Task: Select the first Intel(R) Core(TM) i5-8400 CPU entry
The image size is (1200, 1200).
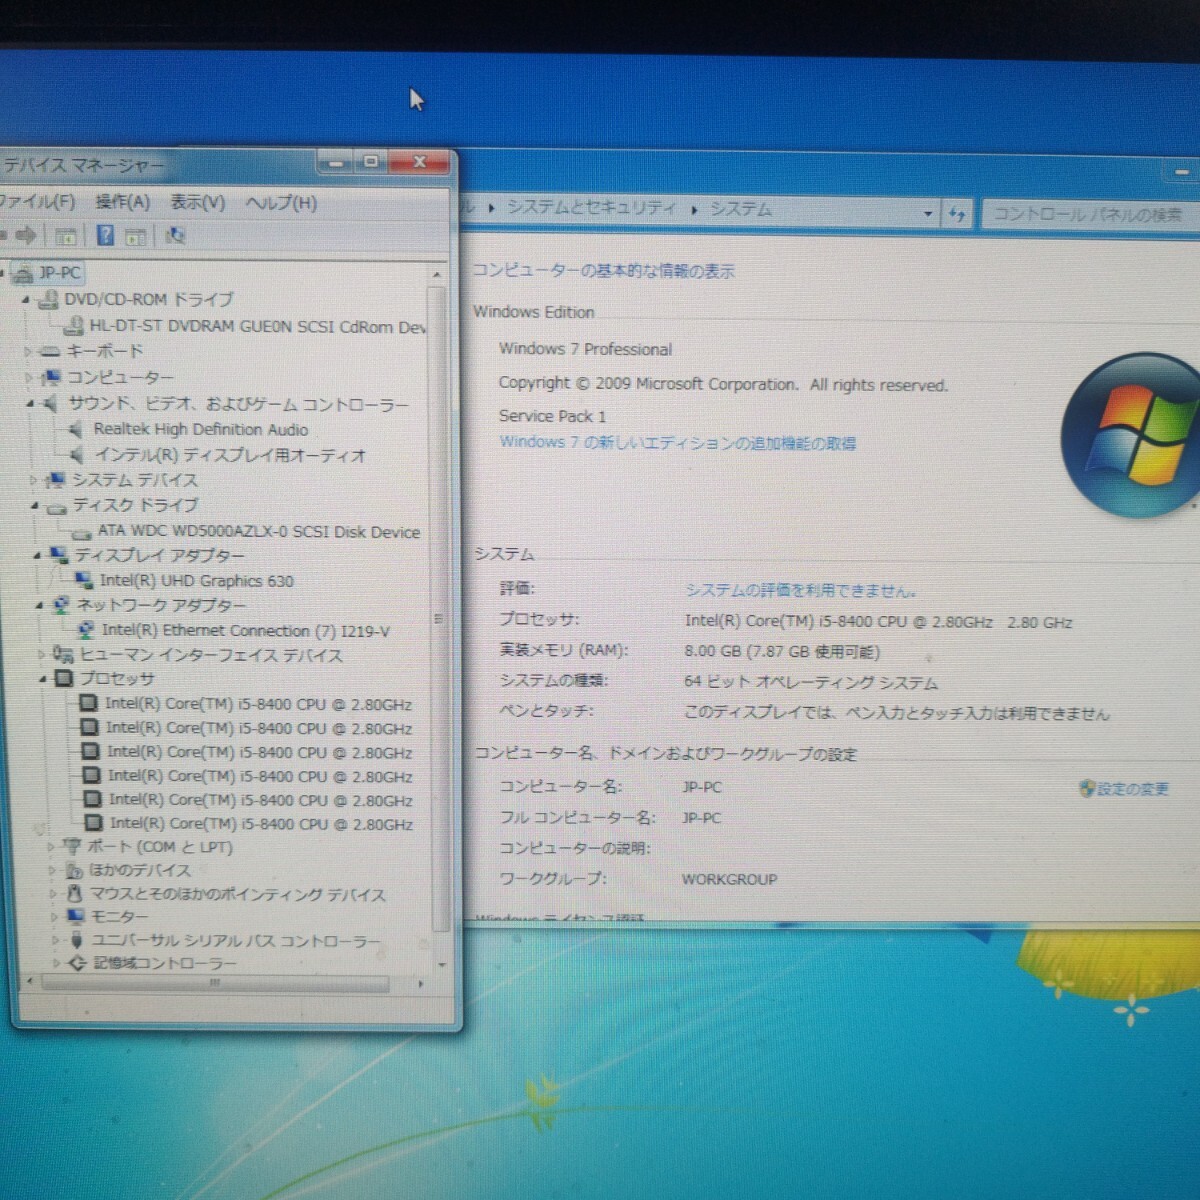Action: tap(258, 704)
